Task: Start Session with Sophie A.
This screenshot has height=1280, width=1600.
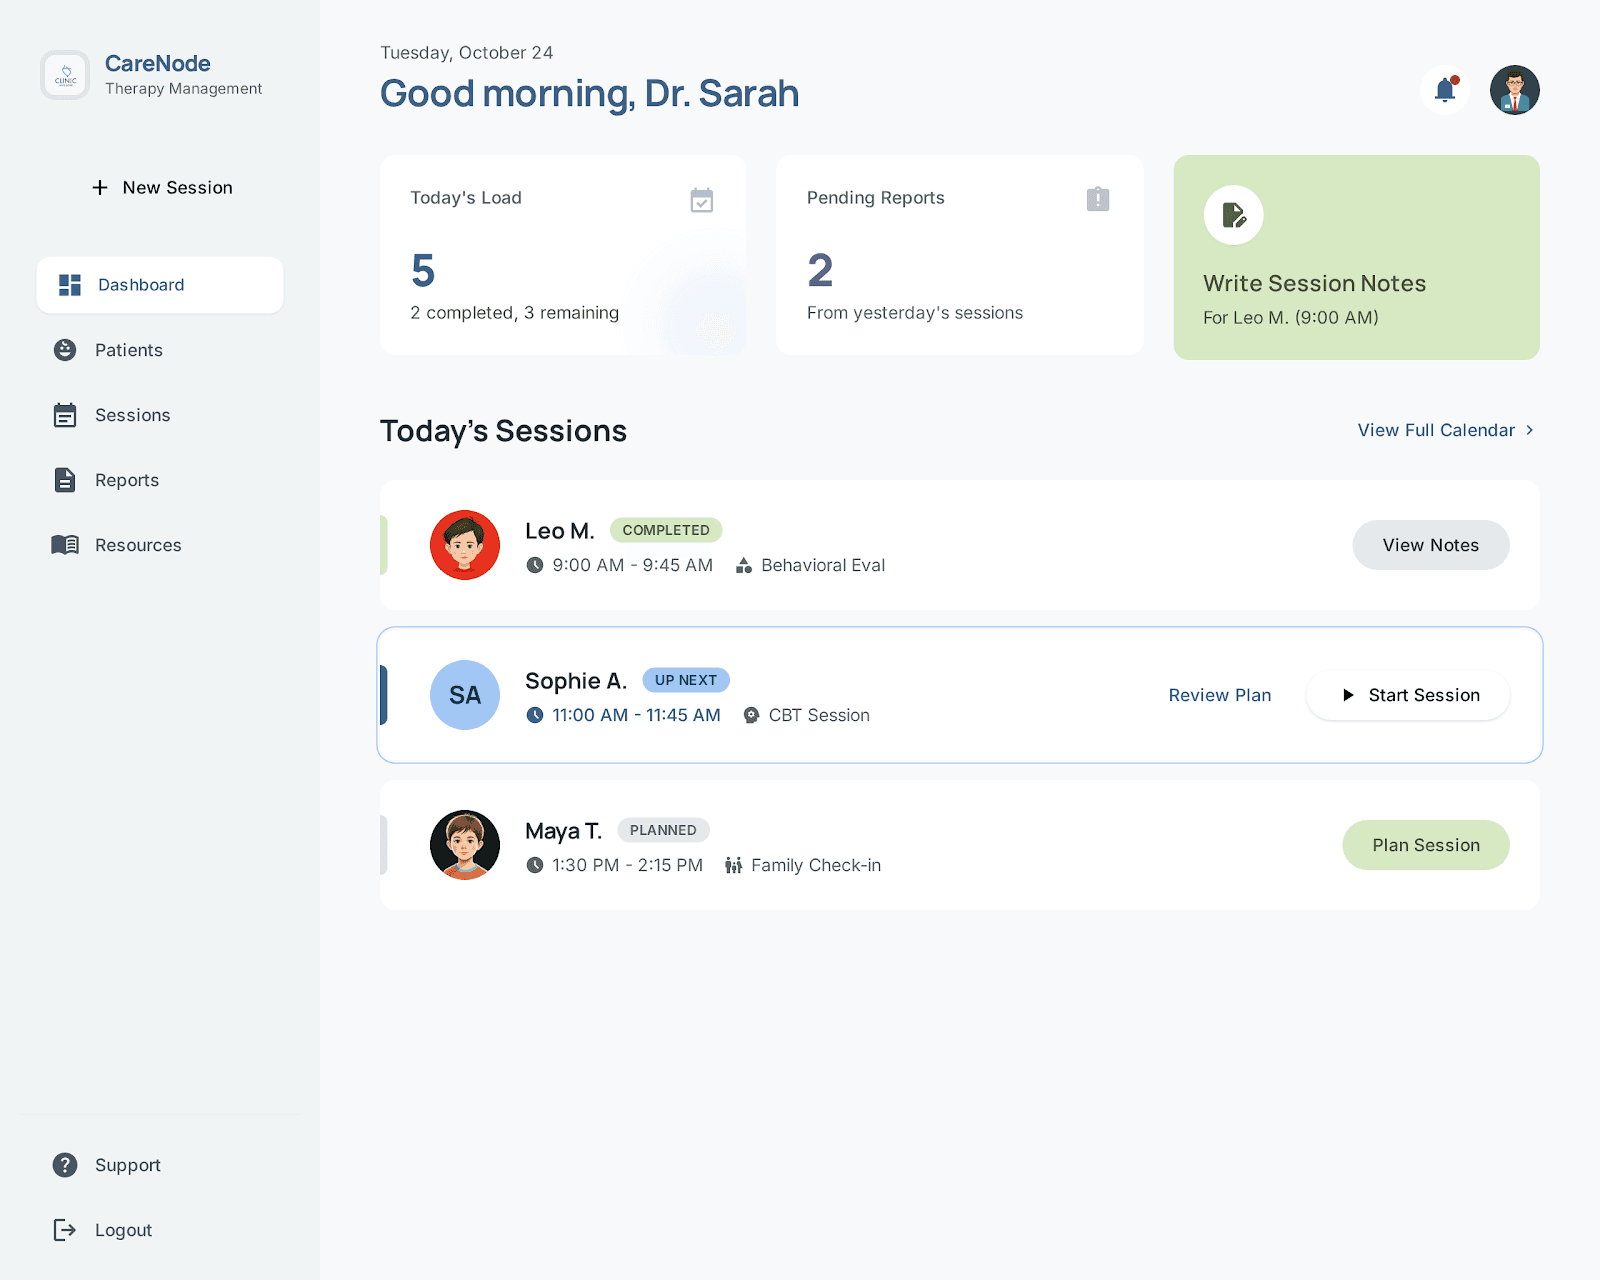Action: 1408,695
